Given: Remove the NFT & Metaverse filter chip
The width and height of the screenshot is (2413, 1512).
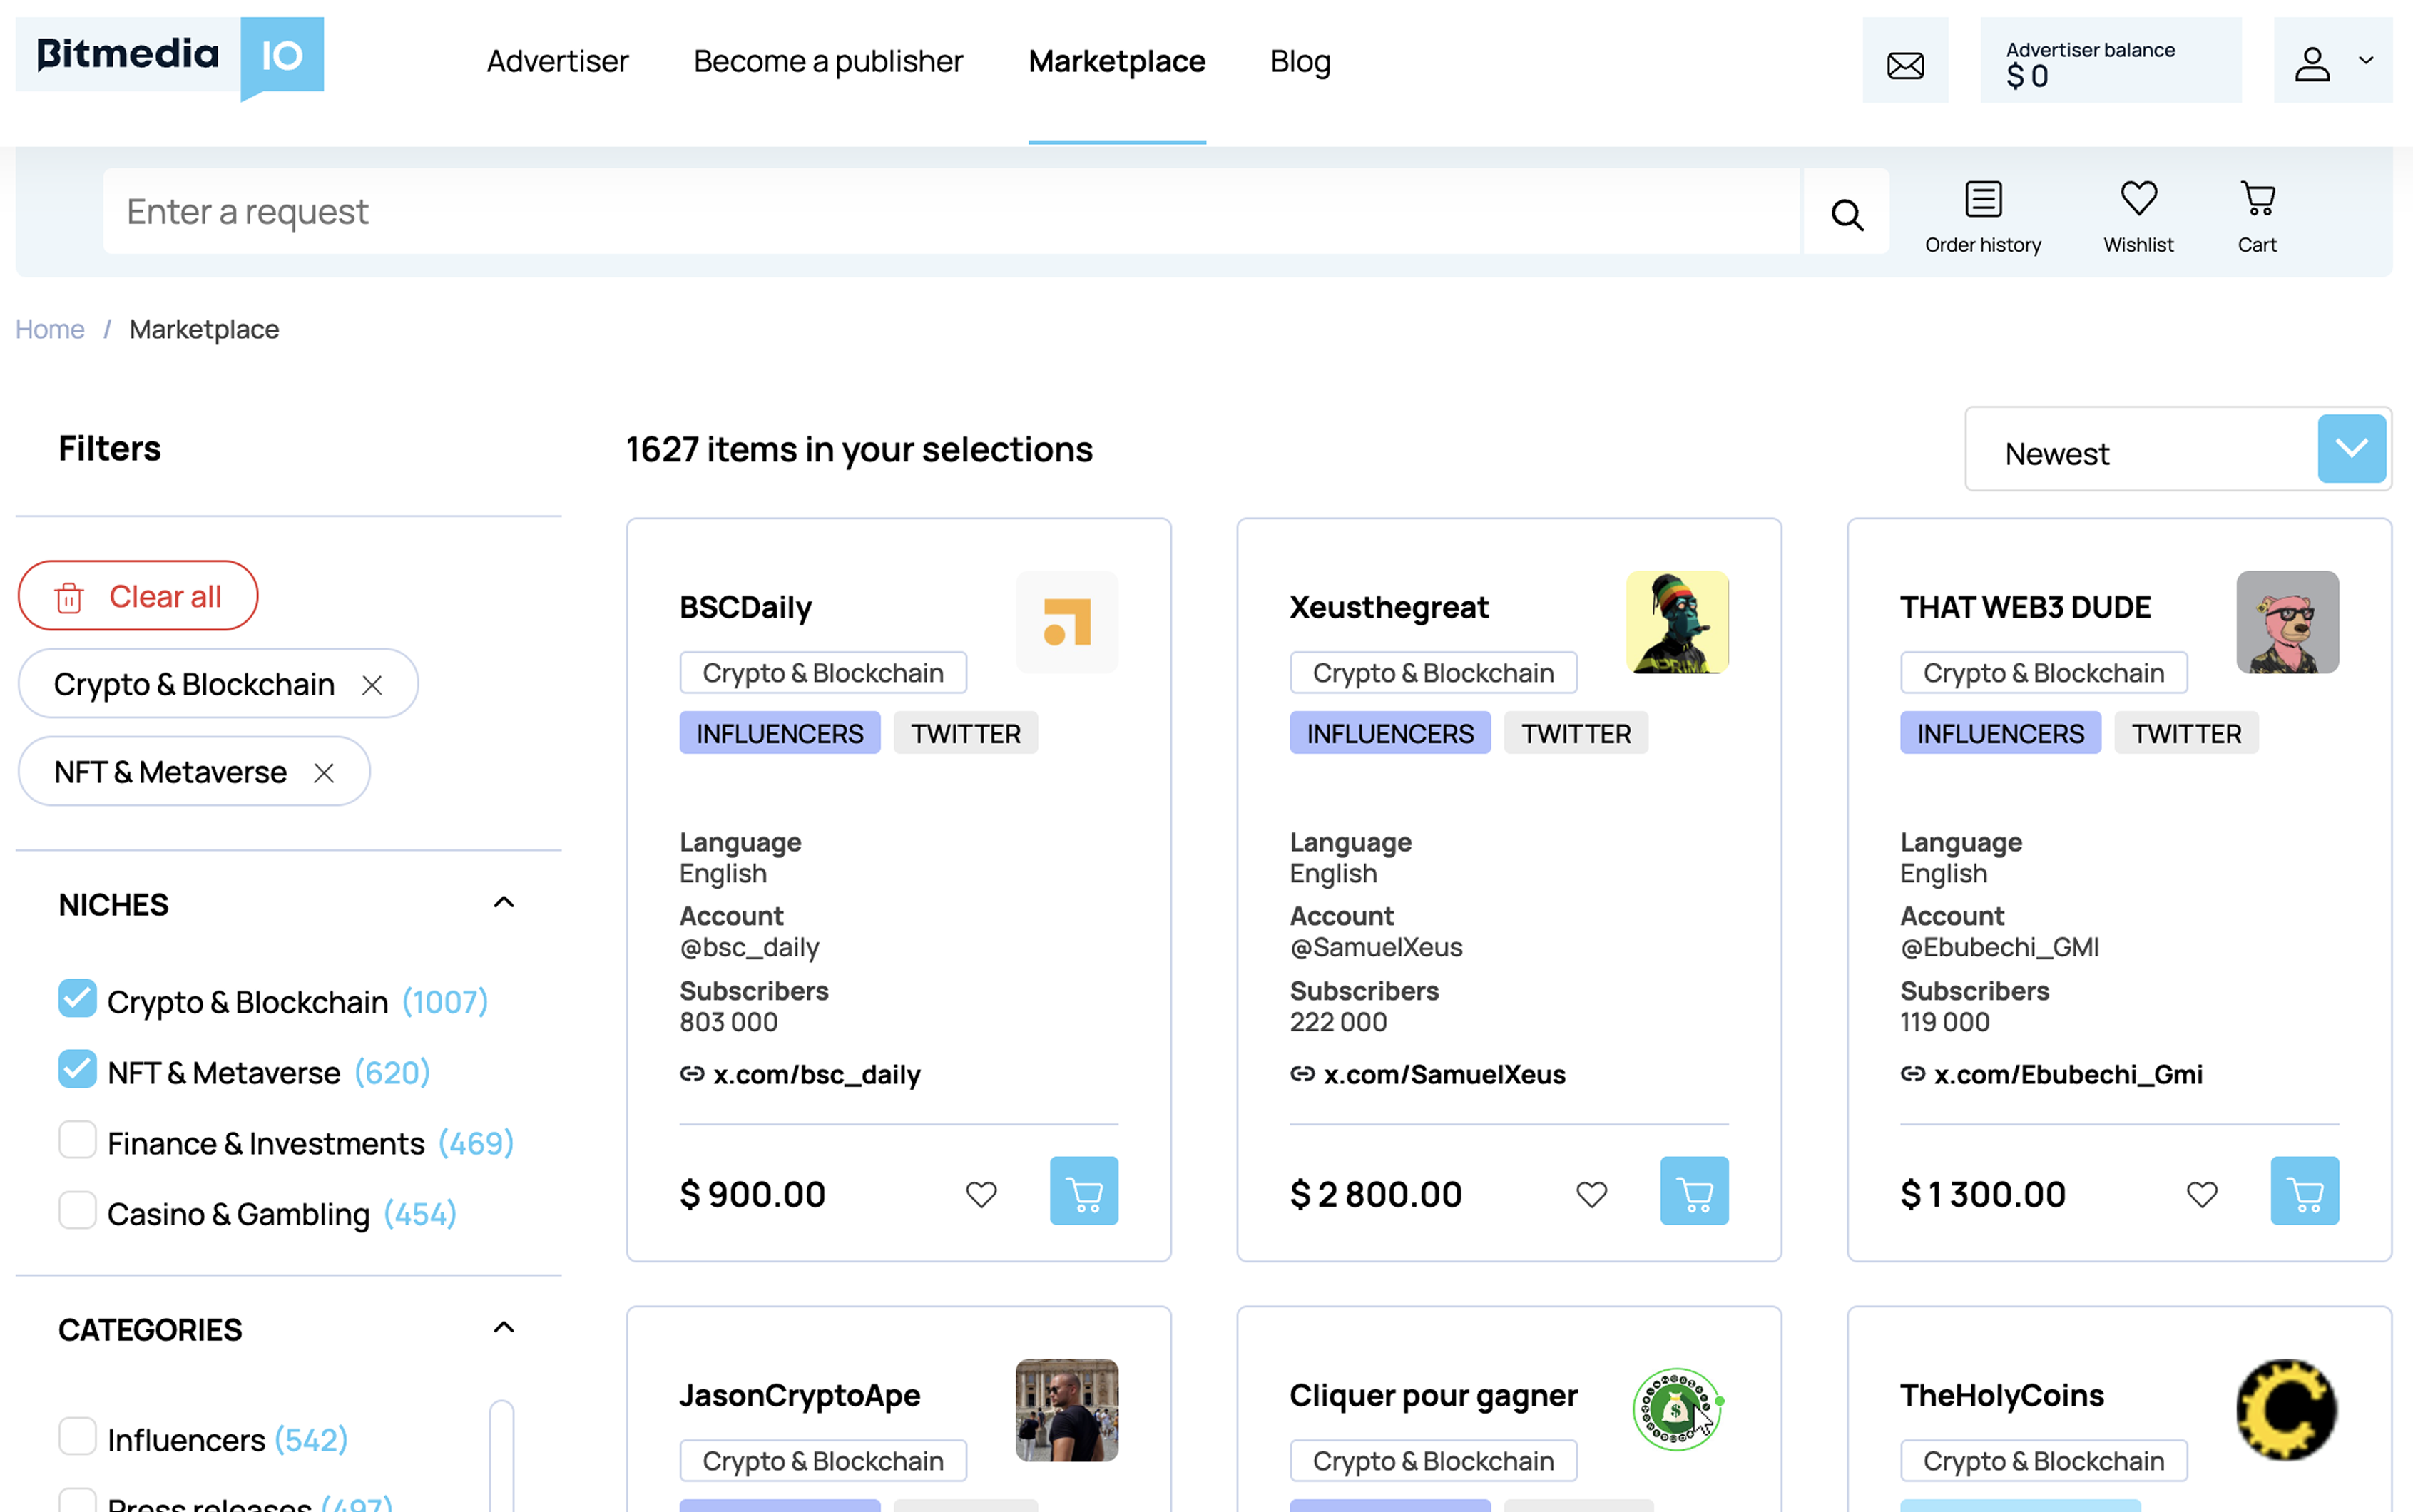Looking at the screenshot, I should pyautogui.click(x=324, y=773).
